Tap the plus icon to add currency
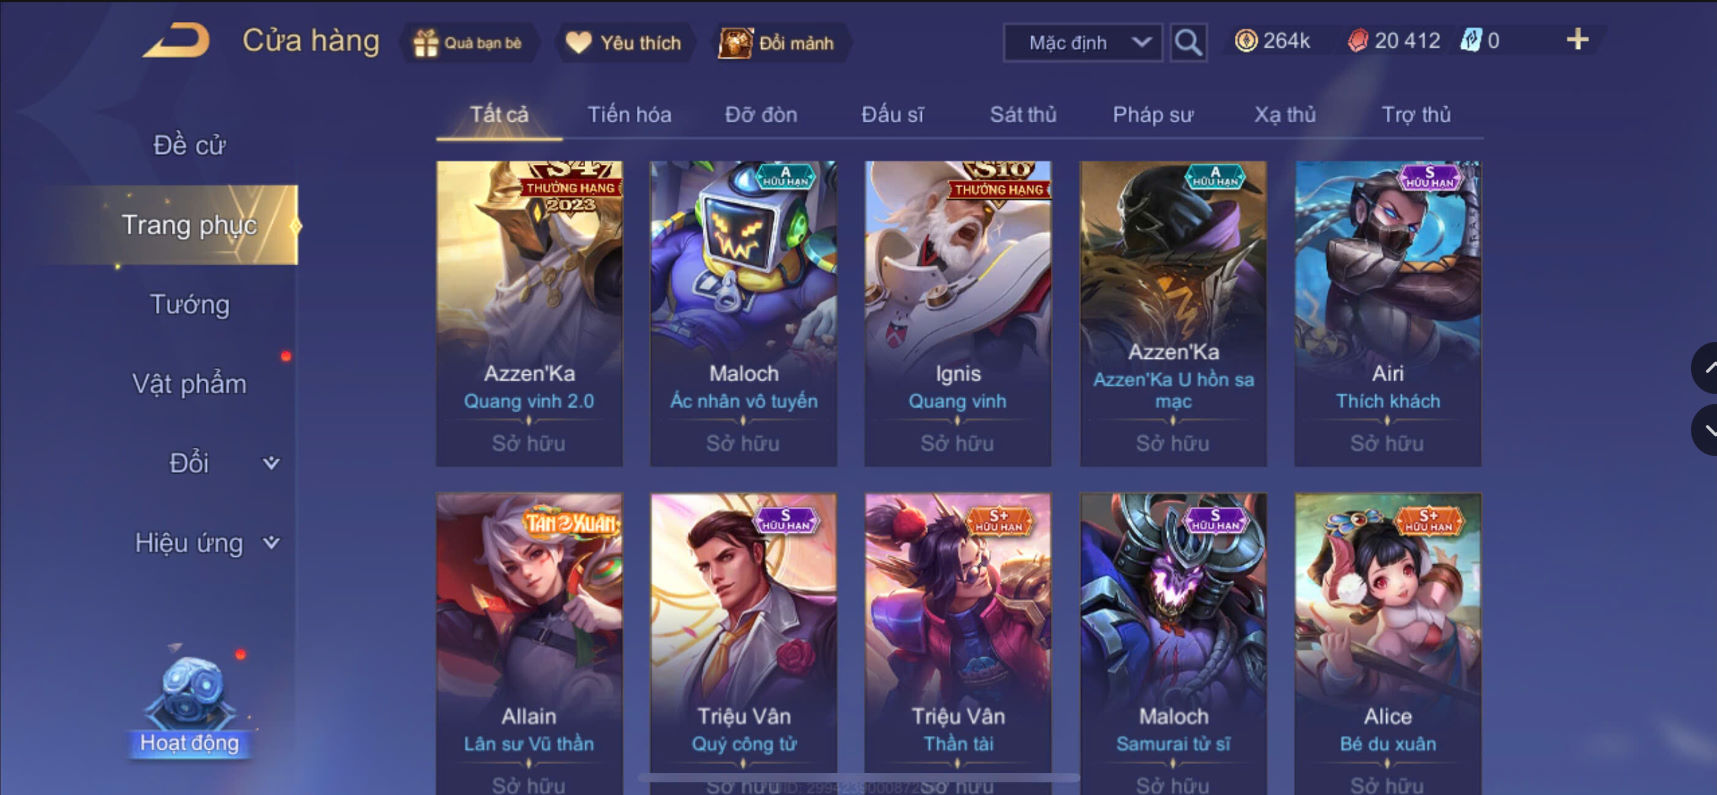 click(1577, 40)
